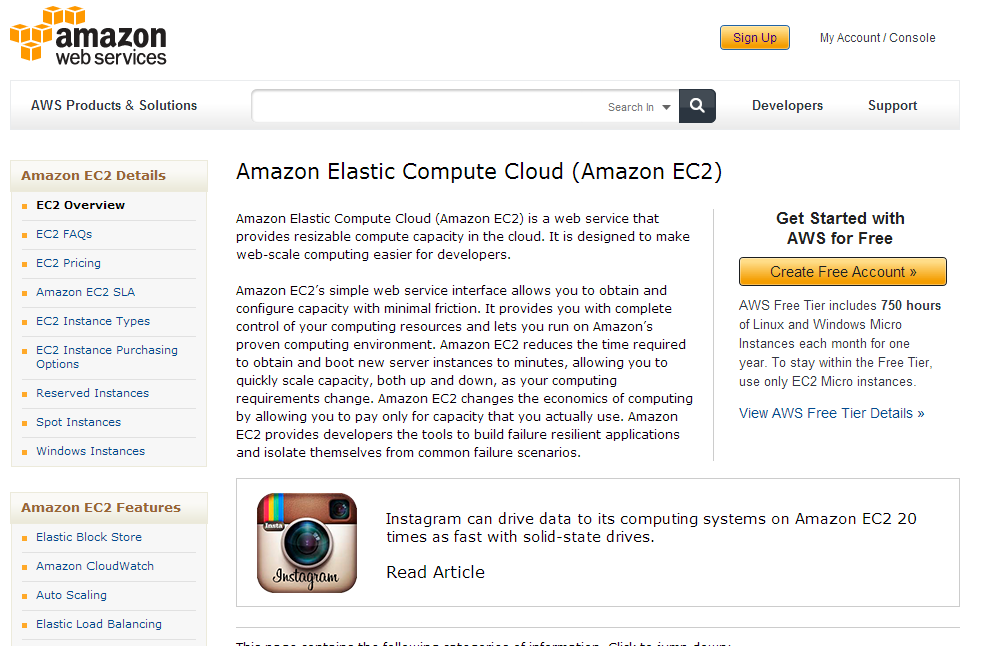Open EC2 FAQs sidebar link
The width and height of the screenshot is (981, 646).
tap(64, 234)
